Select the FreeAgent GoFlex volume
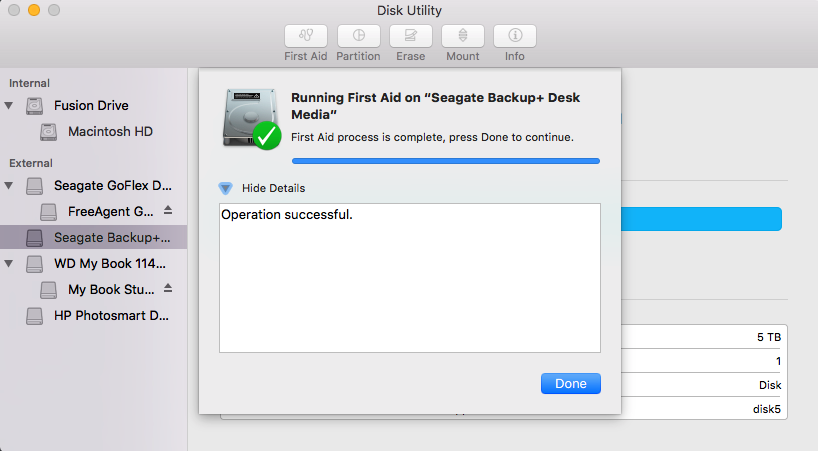This screenshot has width=818, height=451. [112, 211]
